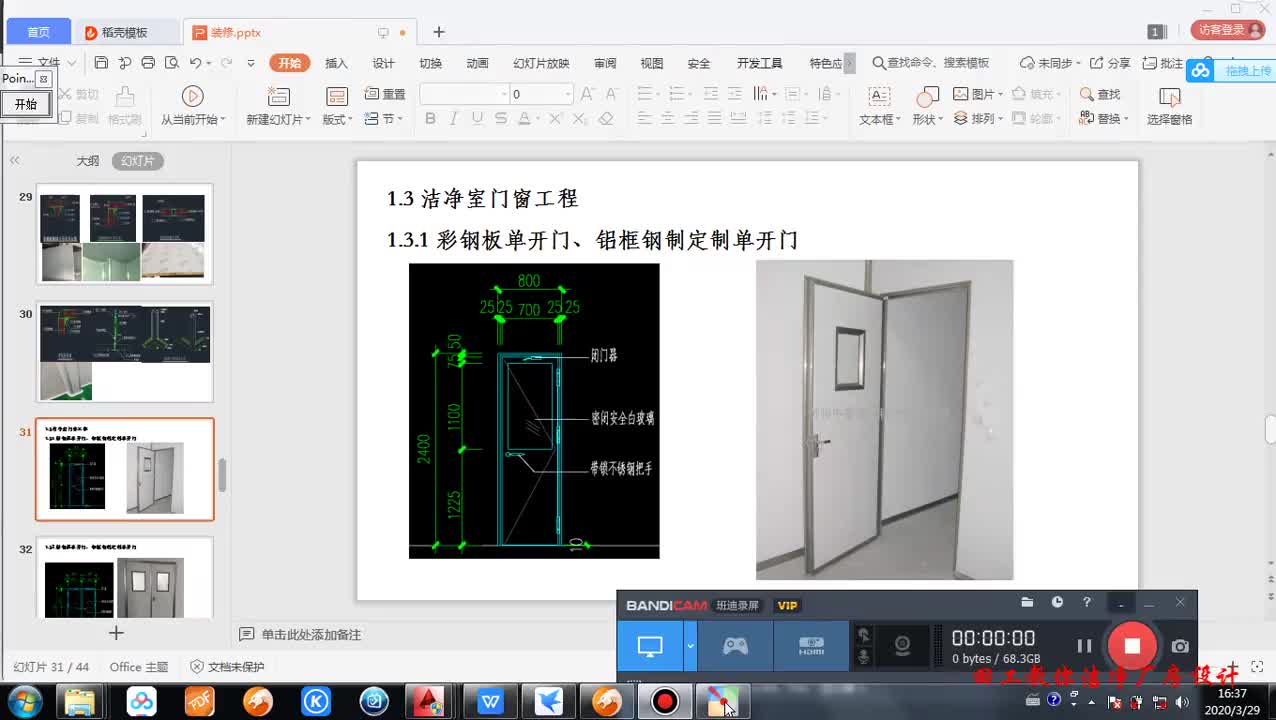
Task: Click the save icon in quick access toolbar
Action: [101, 63]
